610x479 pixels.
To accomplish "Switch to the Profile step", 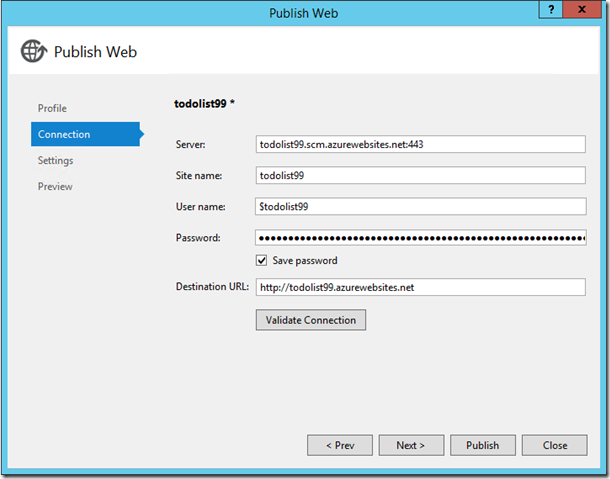I will coord(52,108).
